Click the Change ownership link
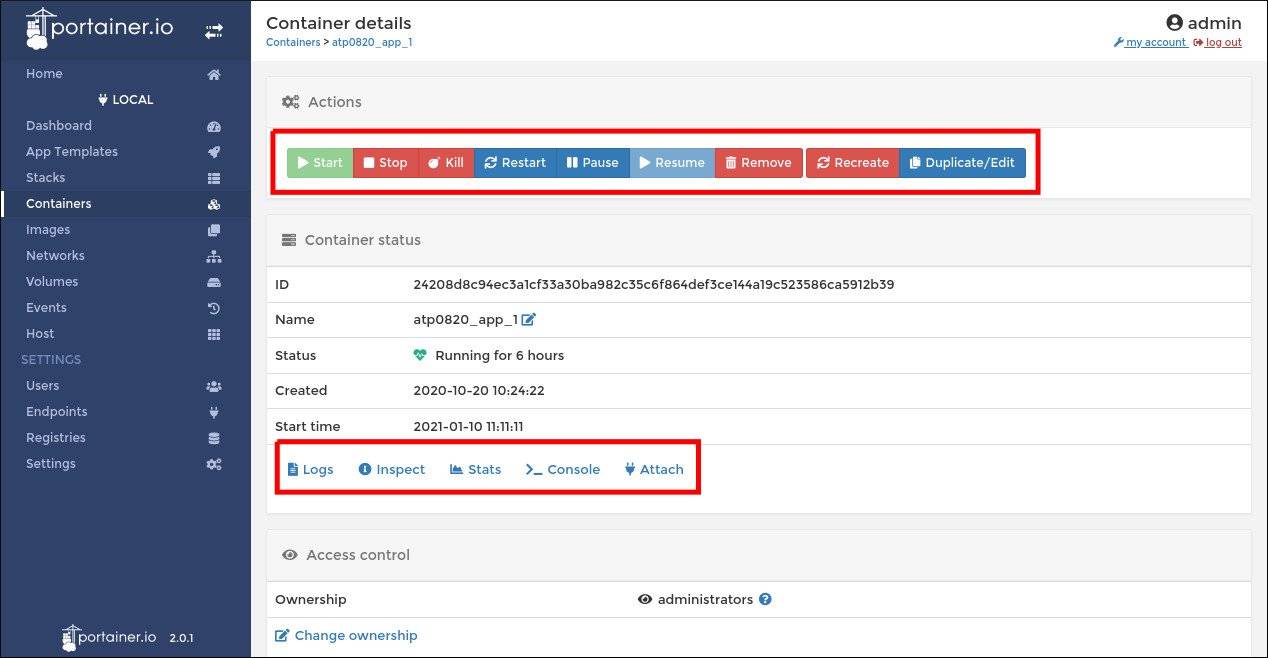 pyautogui.click(x=346, y=635)
